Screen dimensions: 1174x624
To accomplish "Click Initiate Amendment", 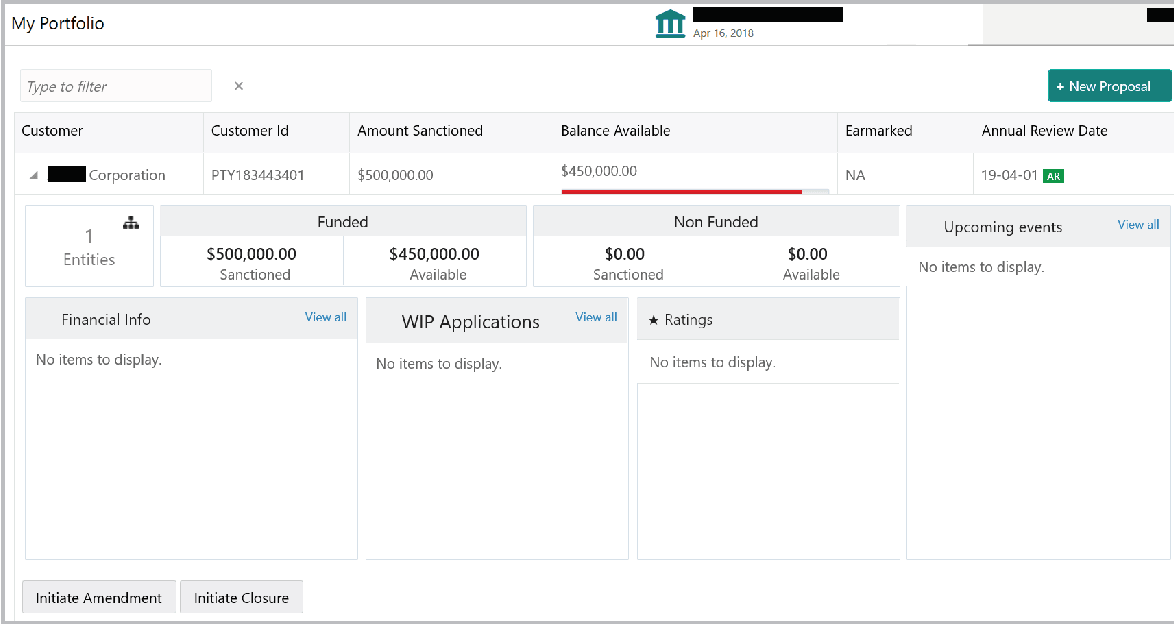I will click(x=97, y=597).
